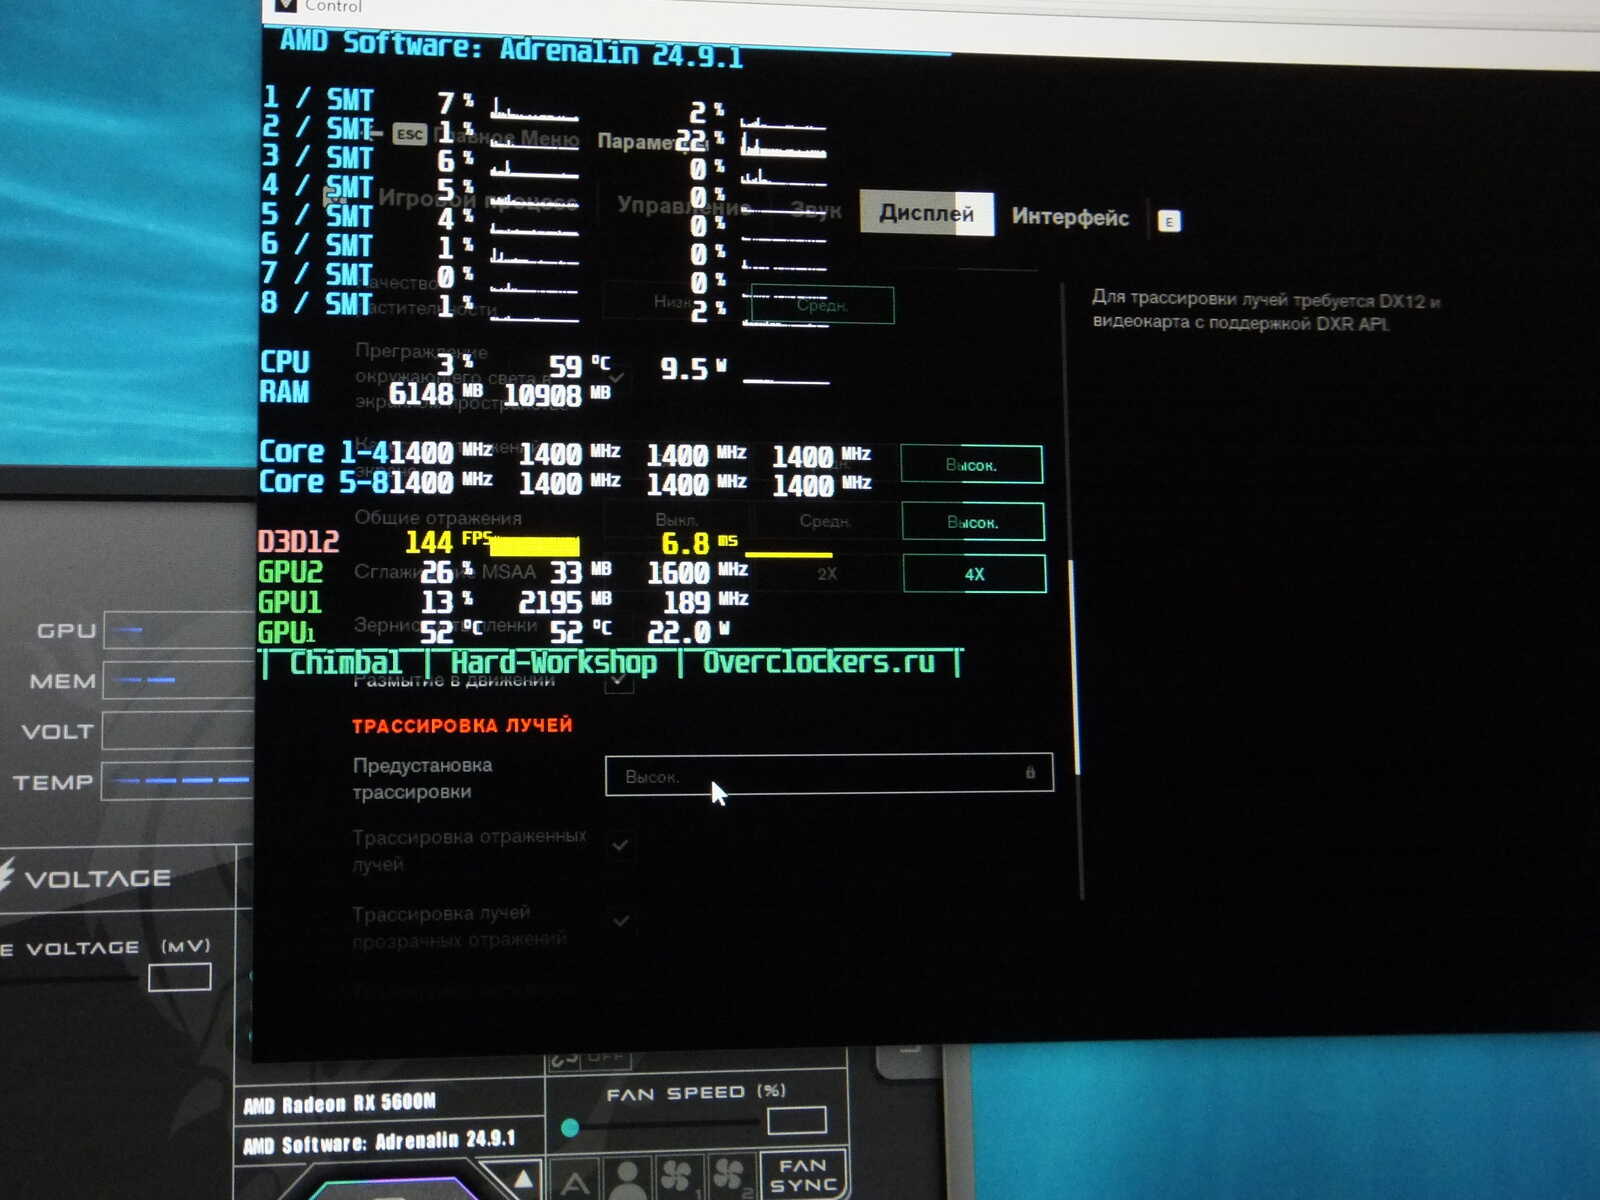The image size is (1600, 1200).
Task: Toggle Трассировка лучей прозрачных отражений checkbox
Action: point(620,920)
